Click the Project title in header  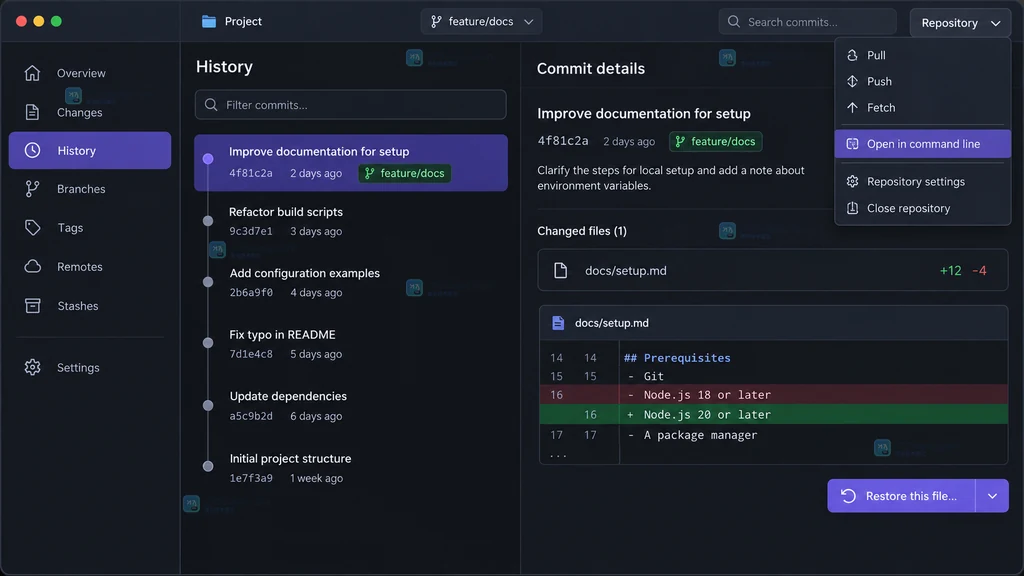pos(243,22)
